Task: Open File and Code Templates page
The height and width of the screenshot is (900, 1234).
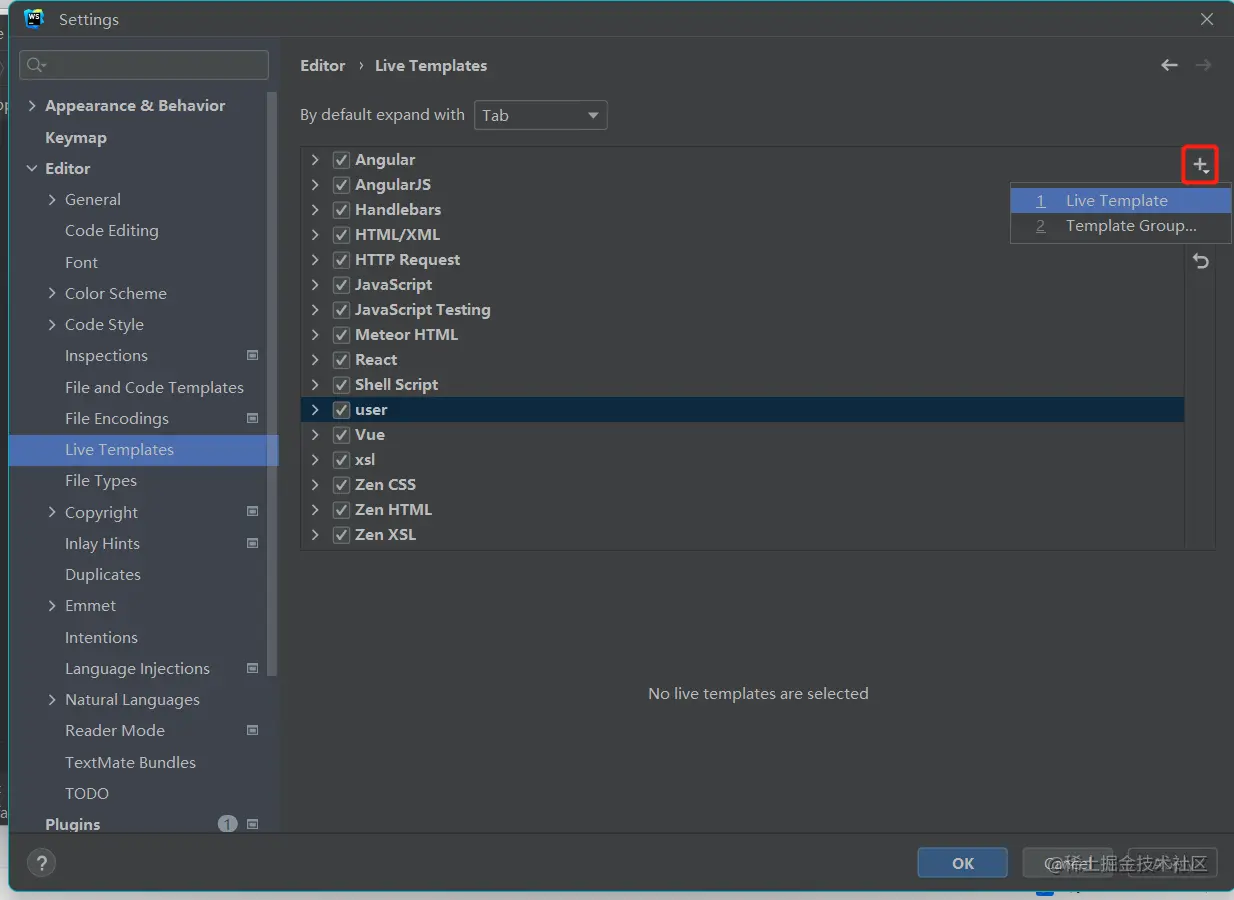Action: pyautogui.click(x=154, y=387)
